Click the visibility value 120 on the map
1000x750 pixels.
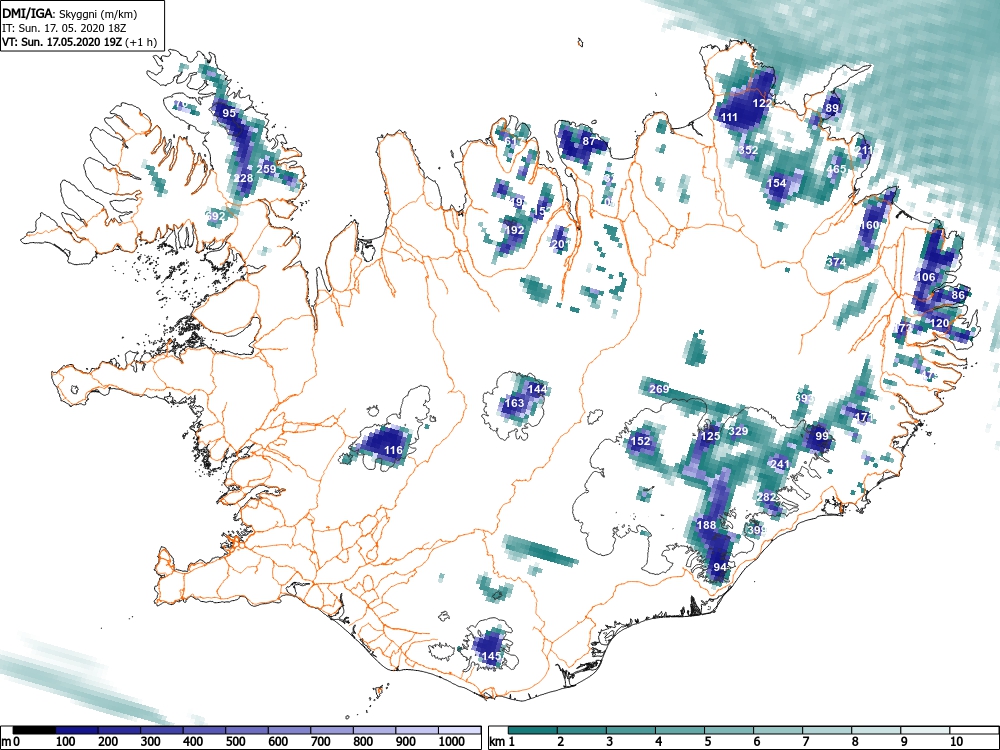[940, 323]
